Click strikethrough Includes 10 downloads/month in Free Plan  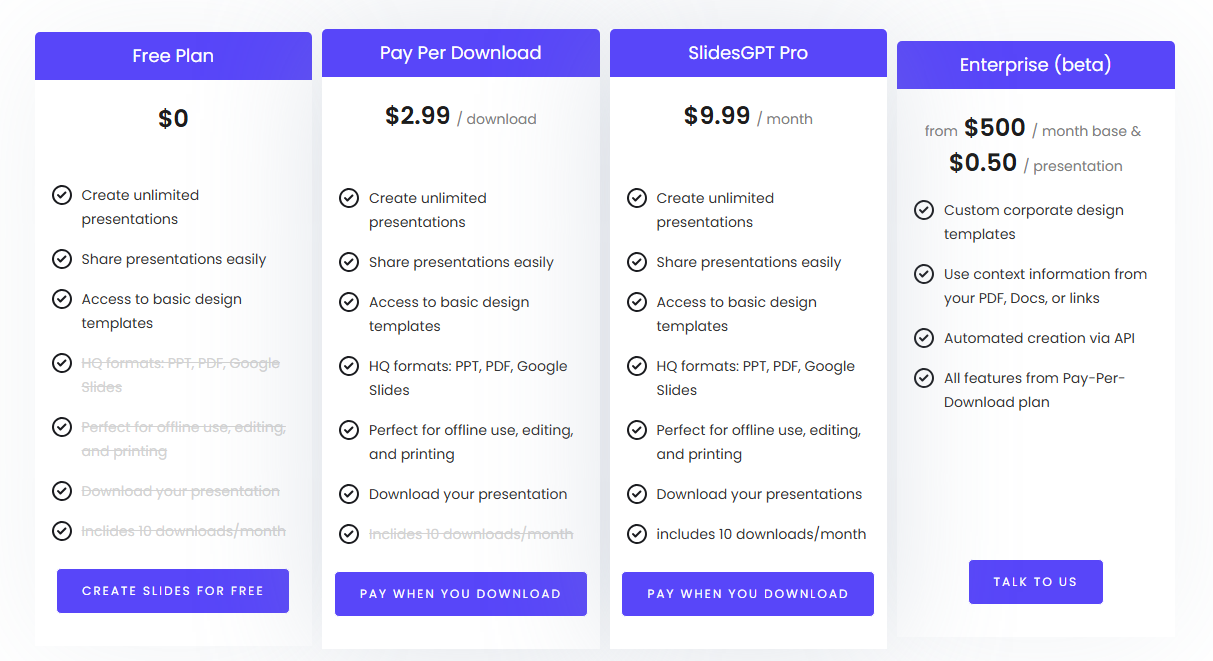coord(184,531)
